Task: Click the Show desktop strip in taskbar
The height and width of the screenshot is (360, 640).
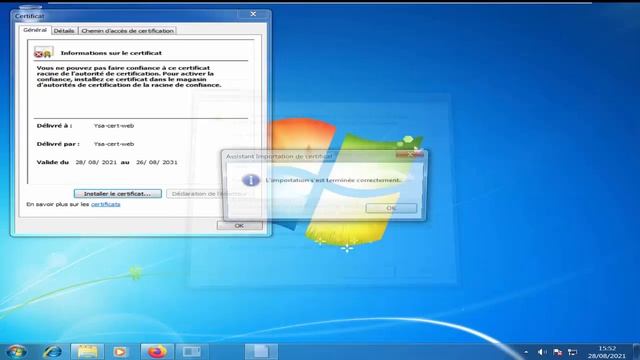Action: pos(637,352)
